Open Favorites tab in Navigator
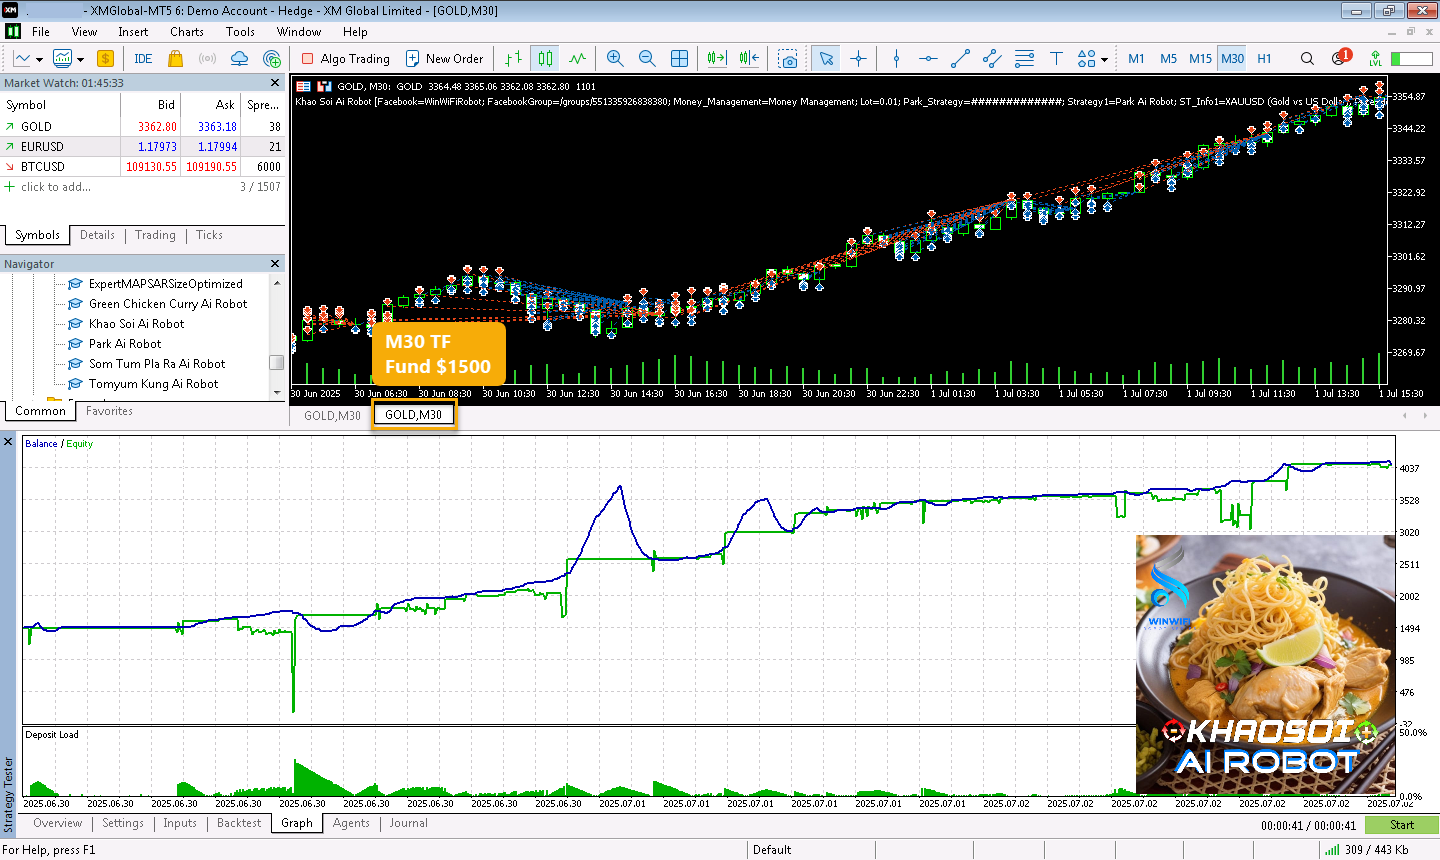The image size is (1440, 860). coord(109,411)
